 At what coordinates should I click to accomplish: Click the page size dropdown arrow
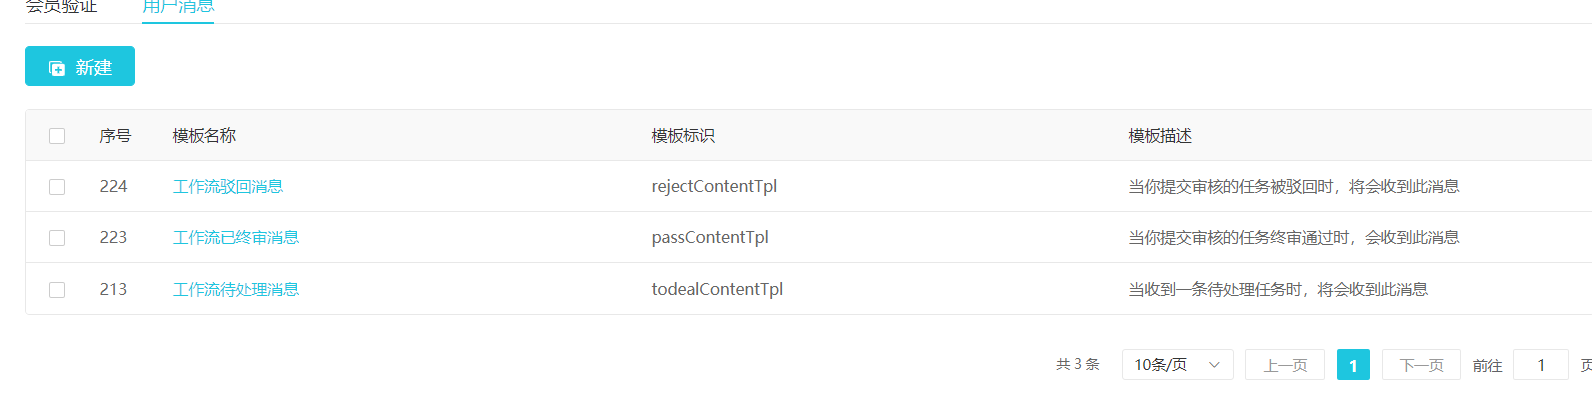(1214, 365)
